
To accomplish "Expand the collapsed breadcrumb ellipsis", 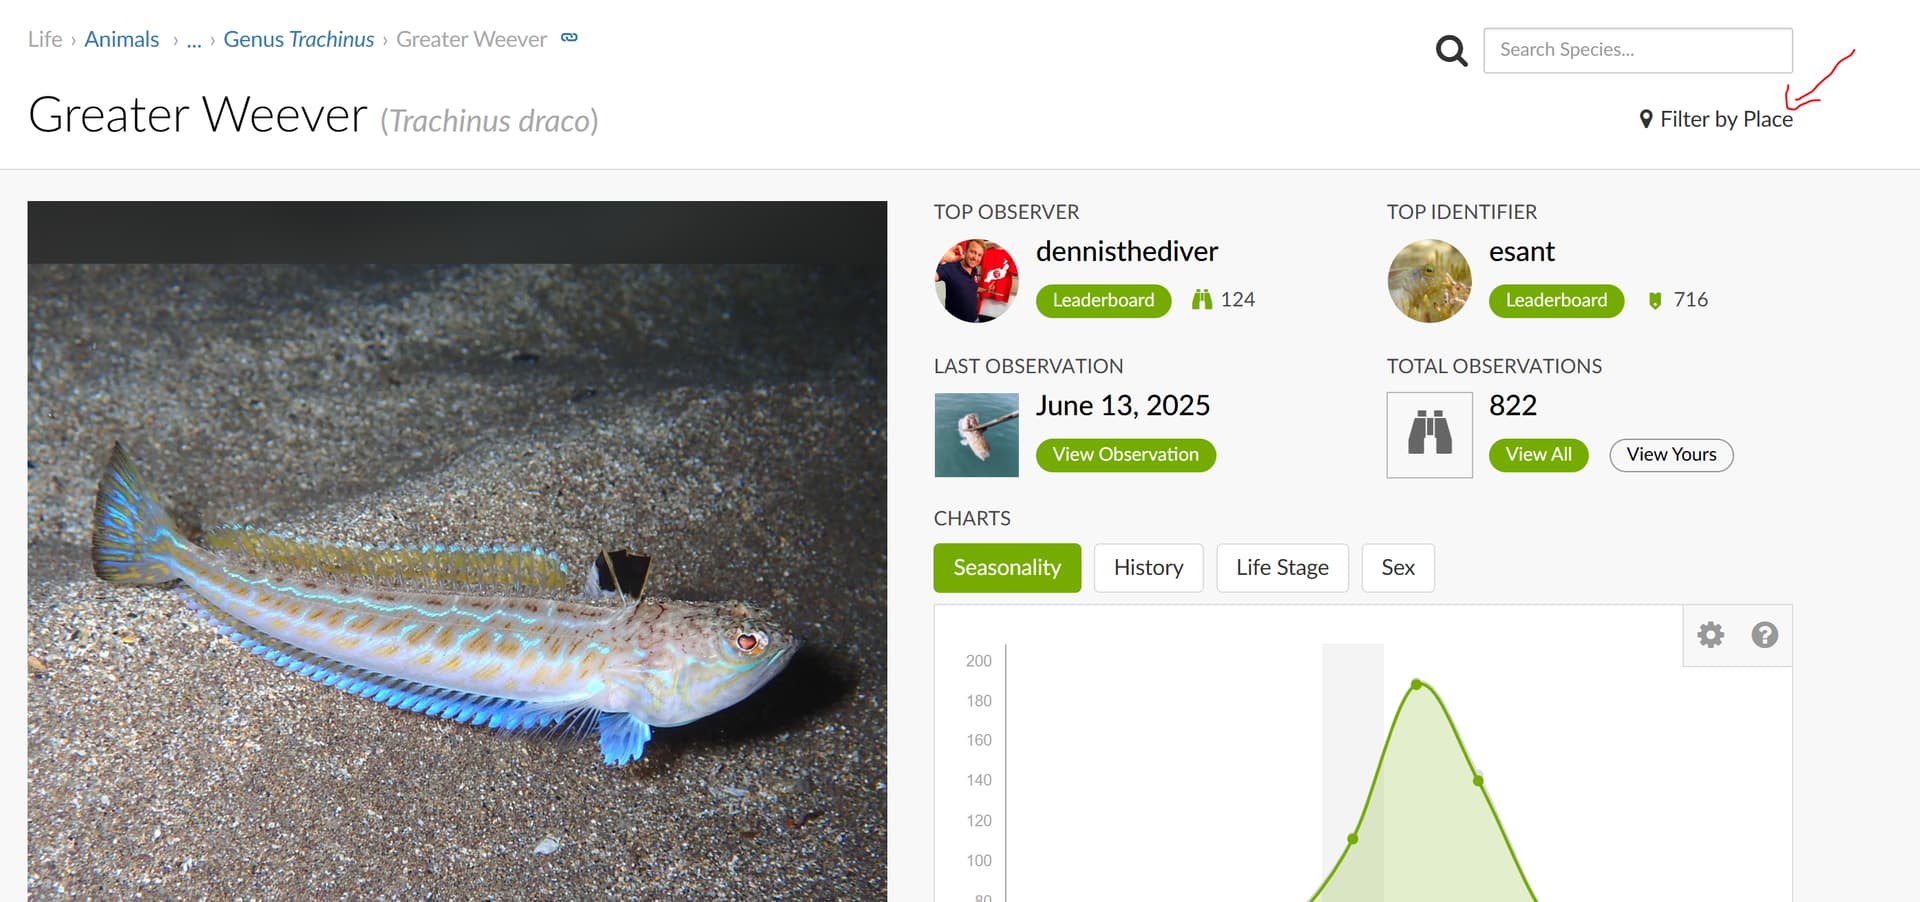I will 194,40.
